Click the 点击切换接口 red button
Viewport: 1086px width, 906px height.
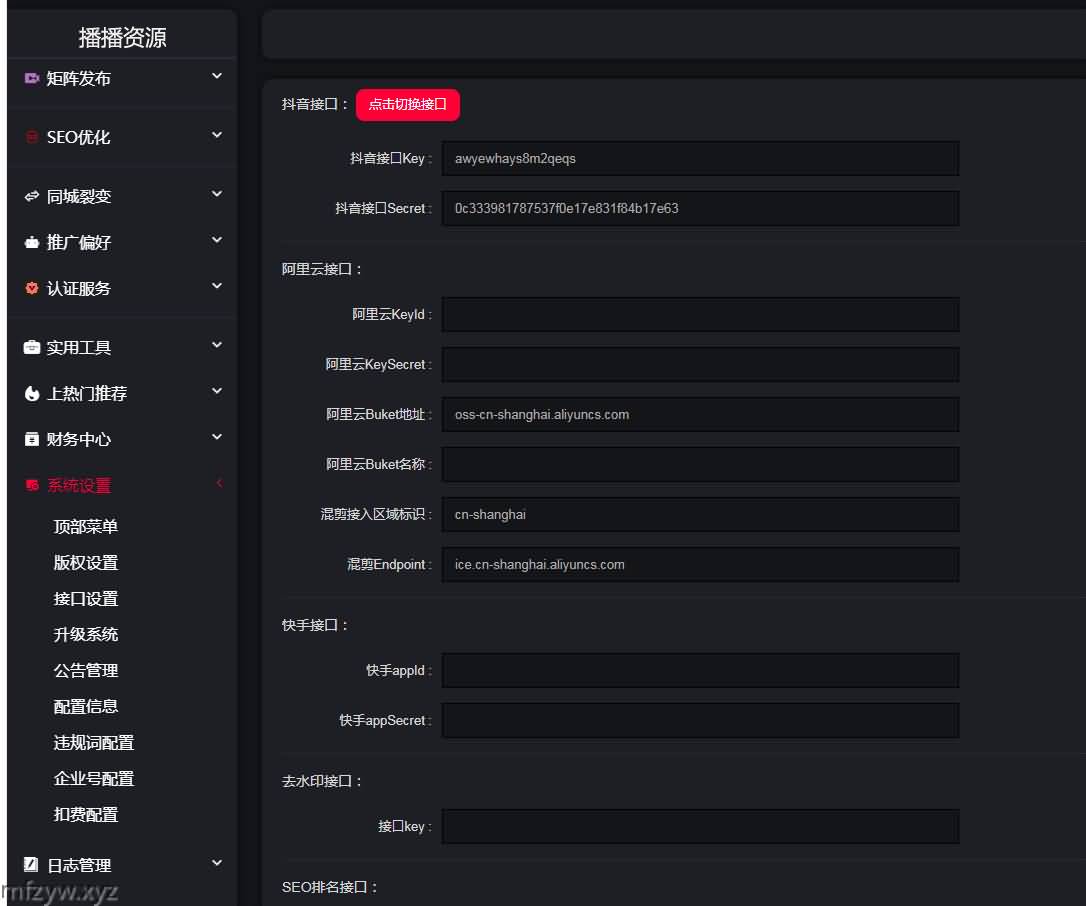[x=407, y=104]
